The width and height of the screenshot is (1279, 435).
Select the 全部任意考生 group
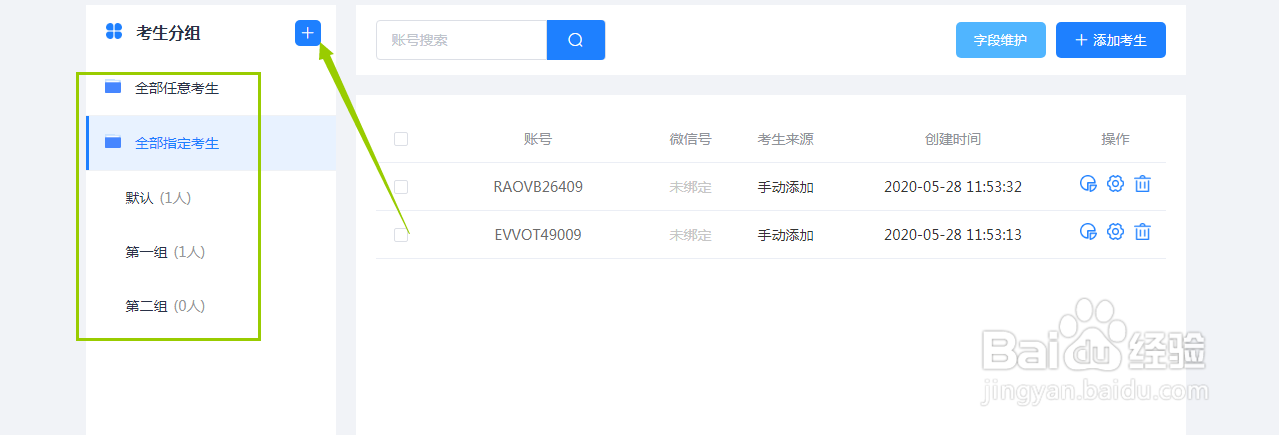[211, 88]
